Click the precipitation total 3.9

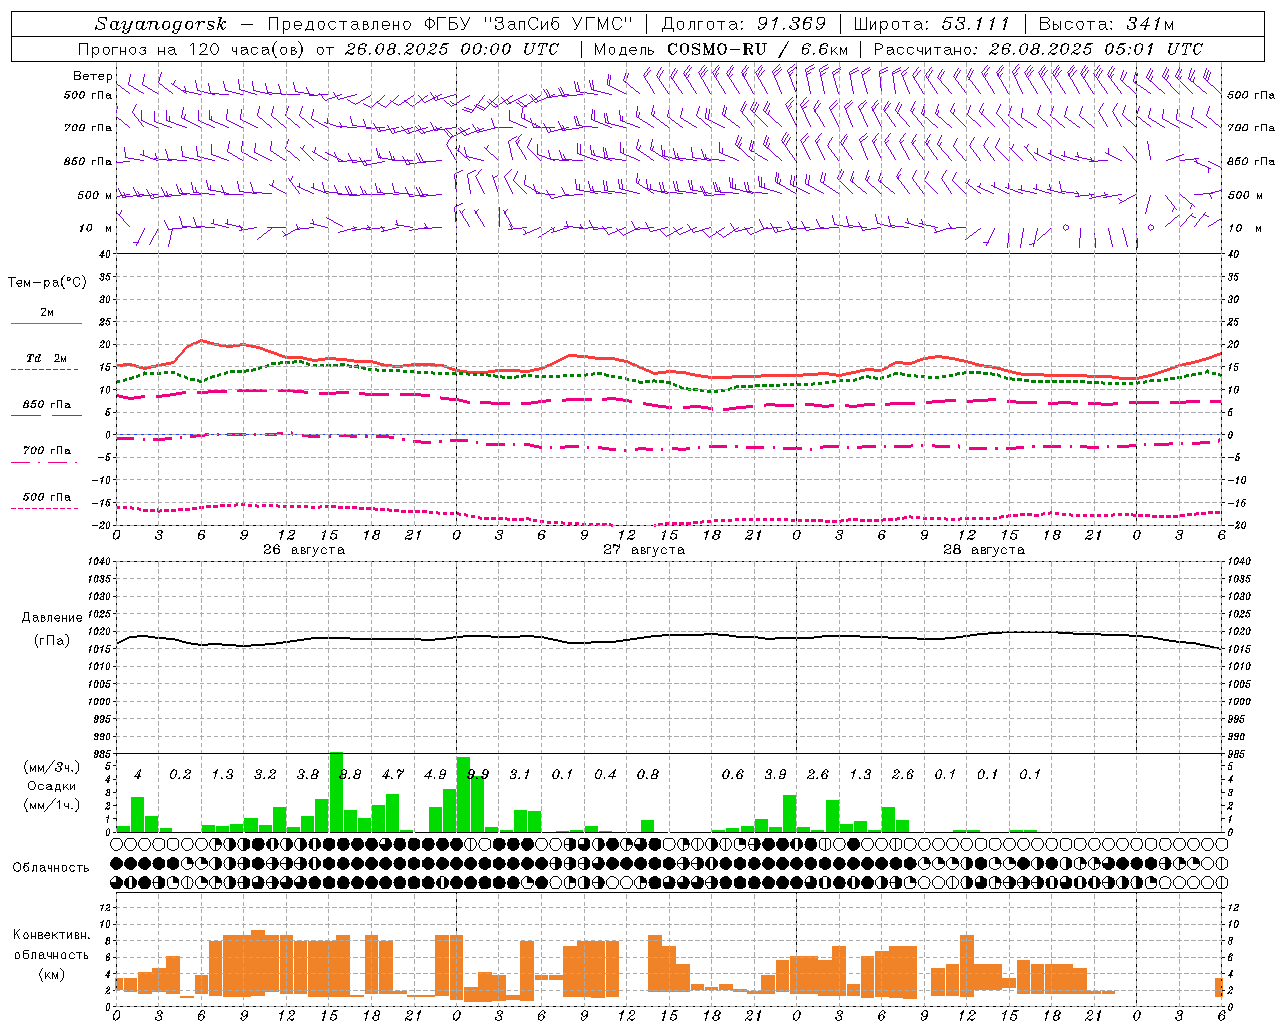pyautogui.click(x=775, y=774)
